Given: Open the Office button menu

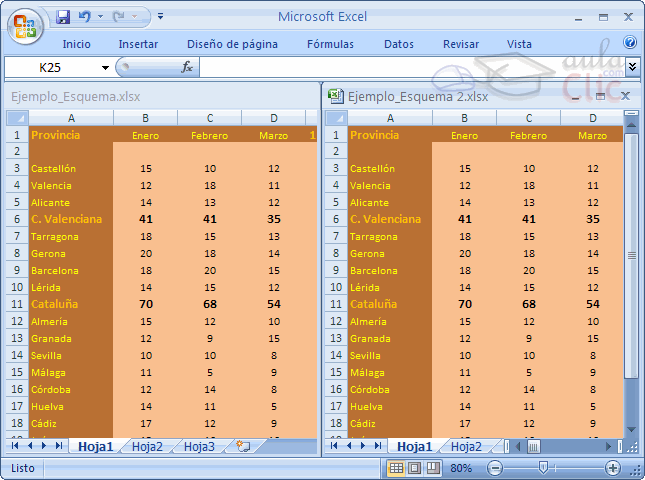Looking at the screenshot, I should coord(25,24).
